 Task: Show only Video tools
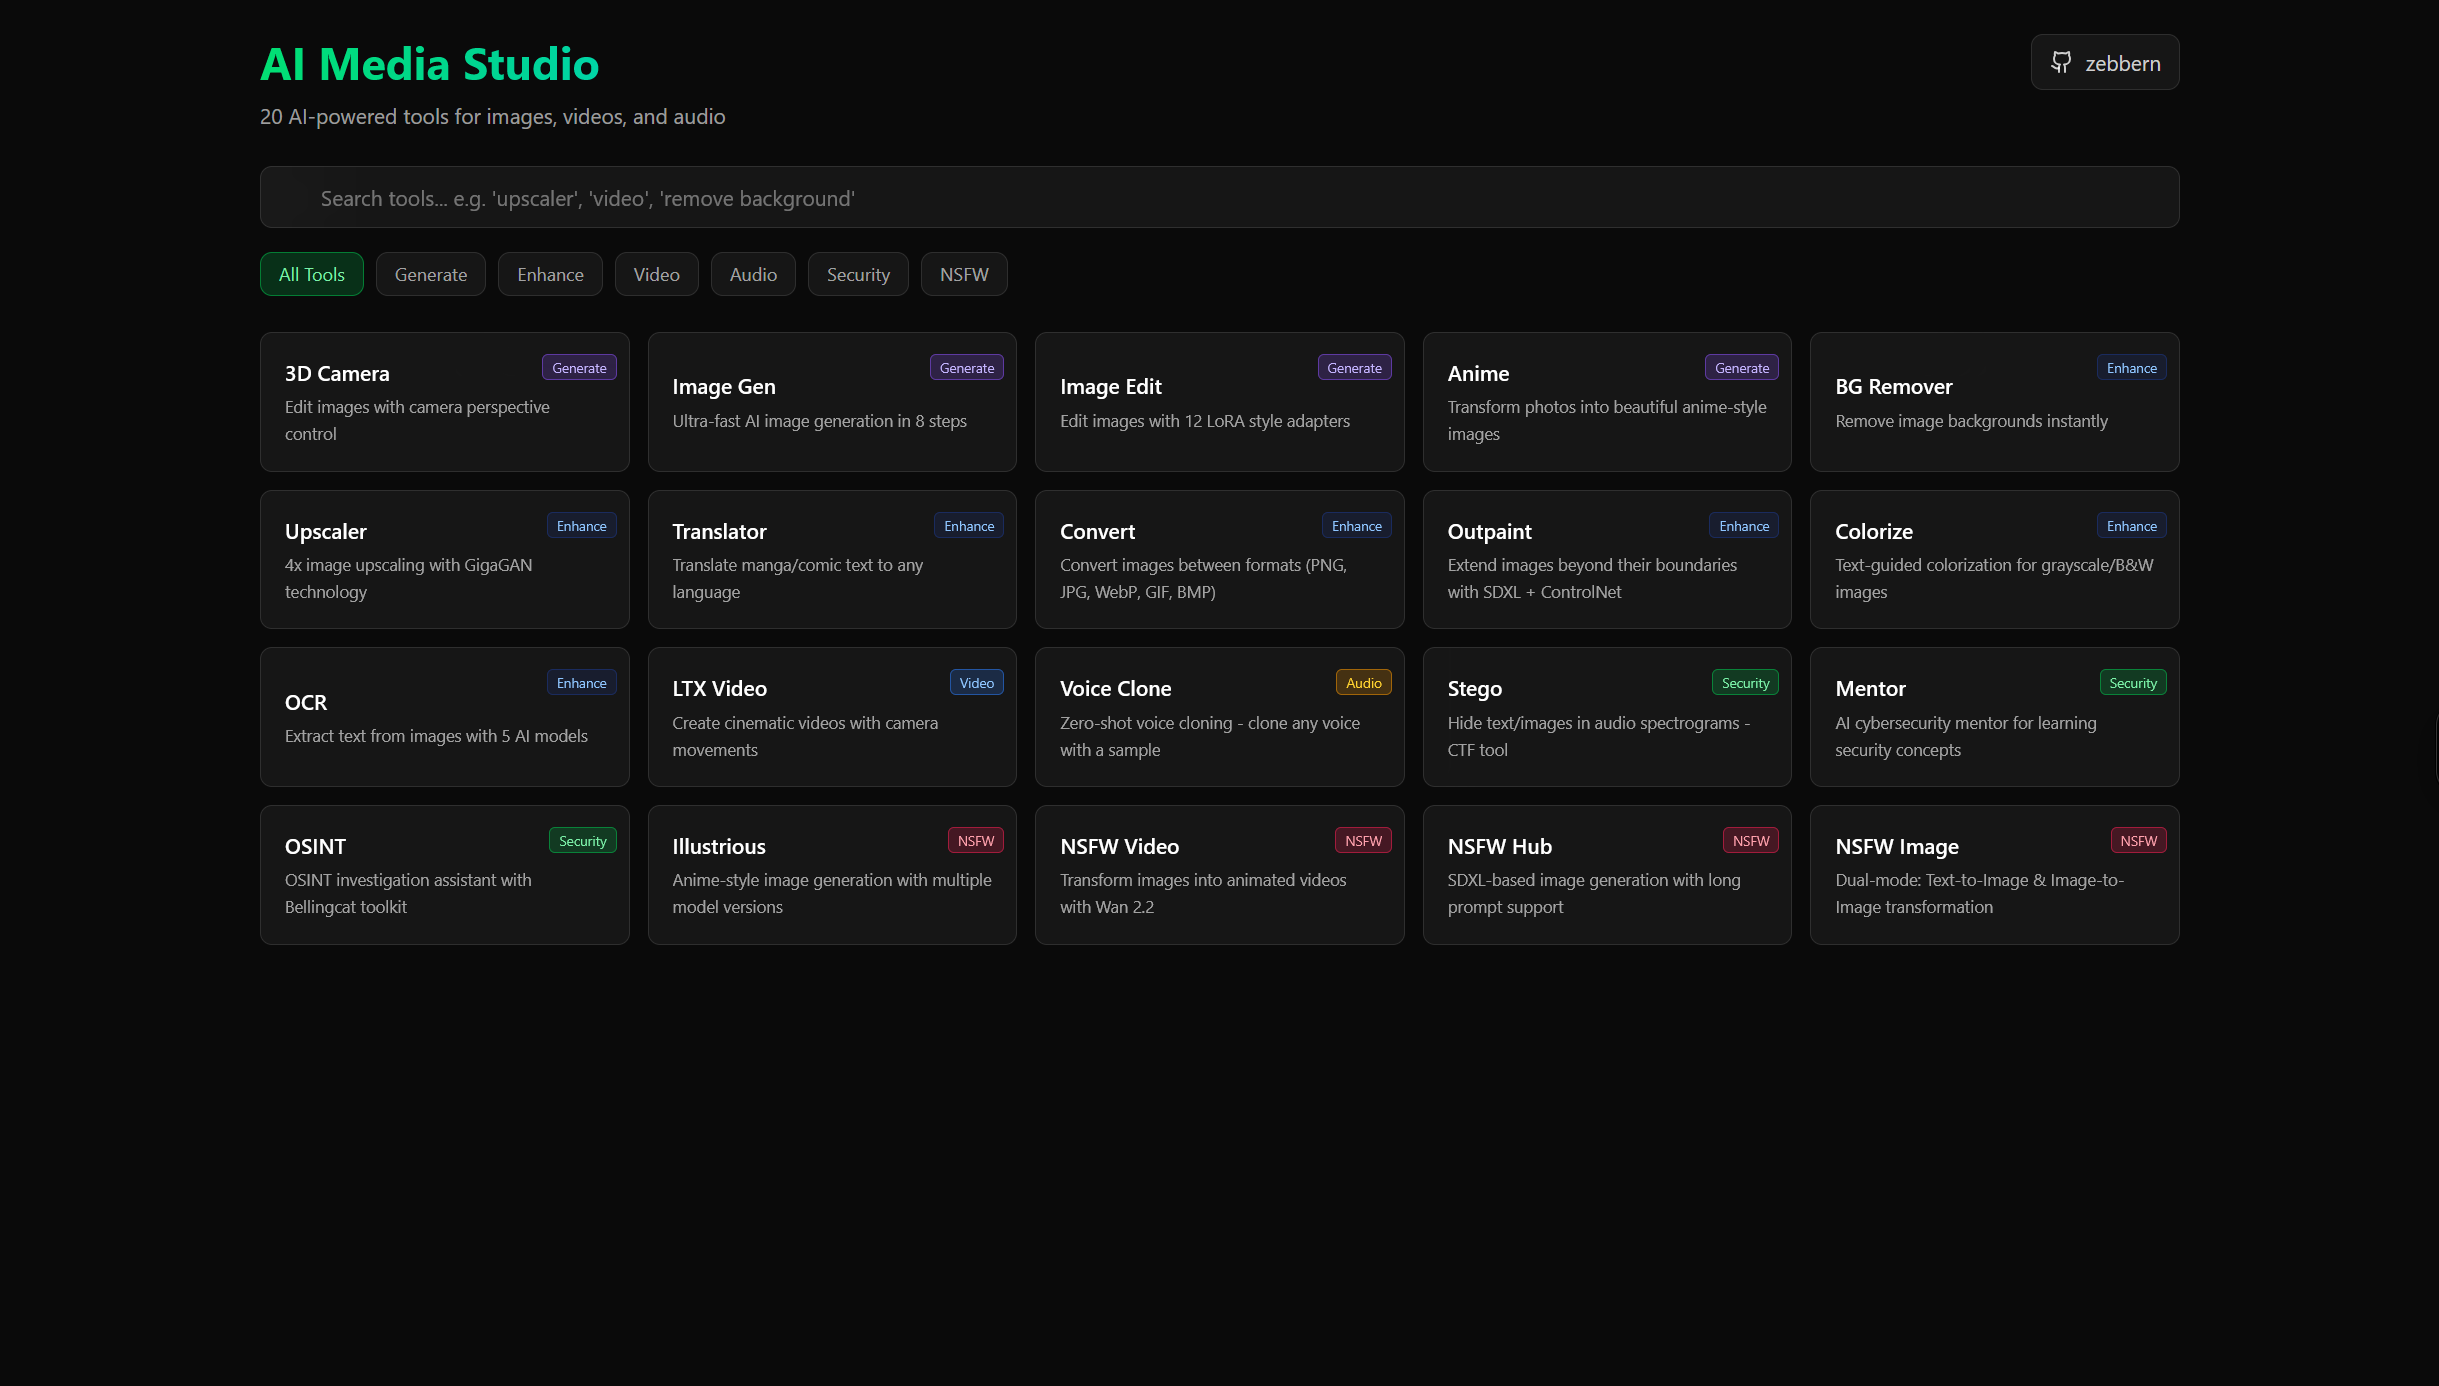point(656,274)
